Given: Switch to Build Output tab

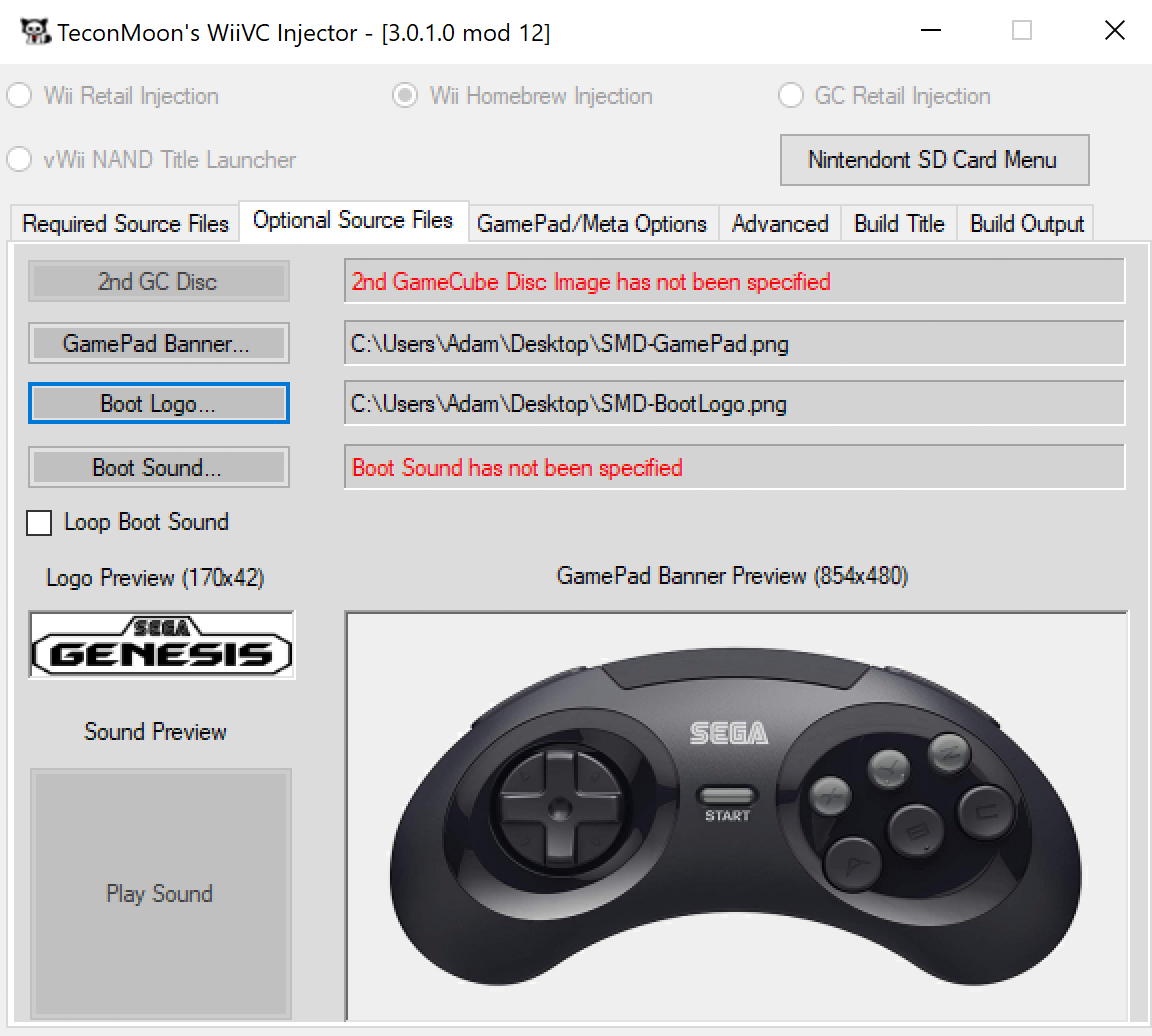Looking at the screenshot, I should [x=1026, y=223].
